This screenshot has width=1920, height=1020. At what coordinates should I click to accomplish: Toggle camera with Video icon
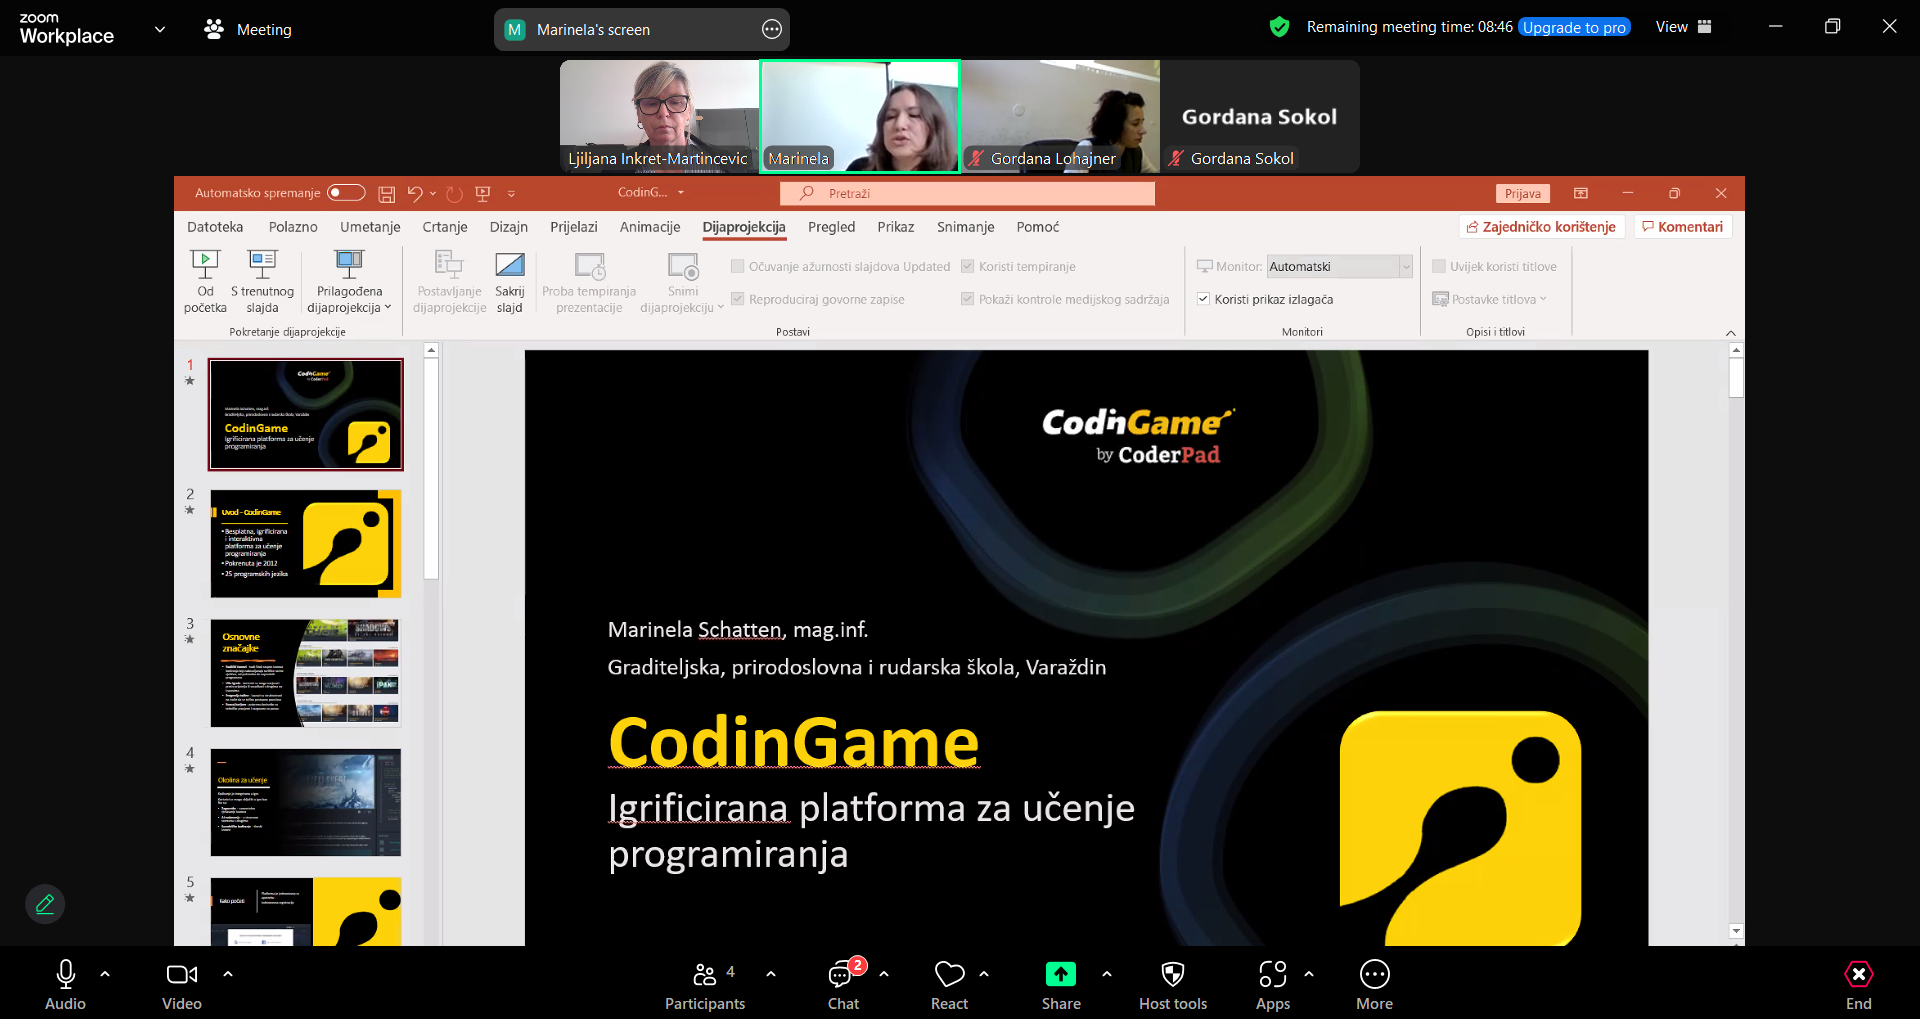(x=181, y=974)
